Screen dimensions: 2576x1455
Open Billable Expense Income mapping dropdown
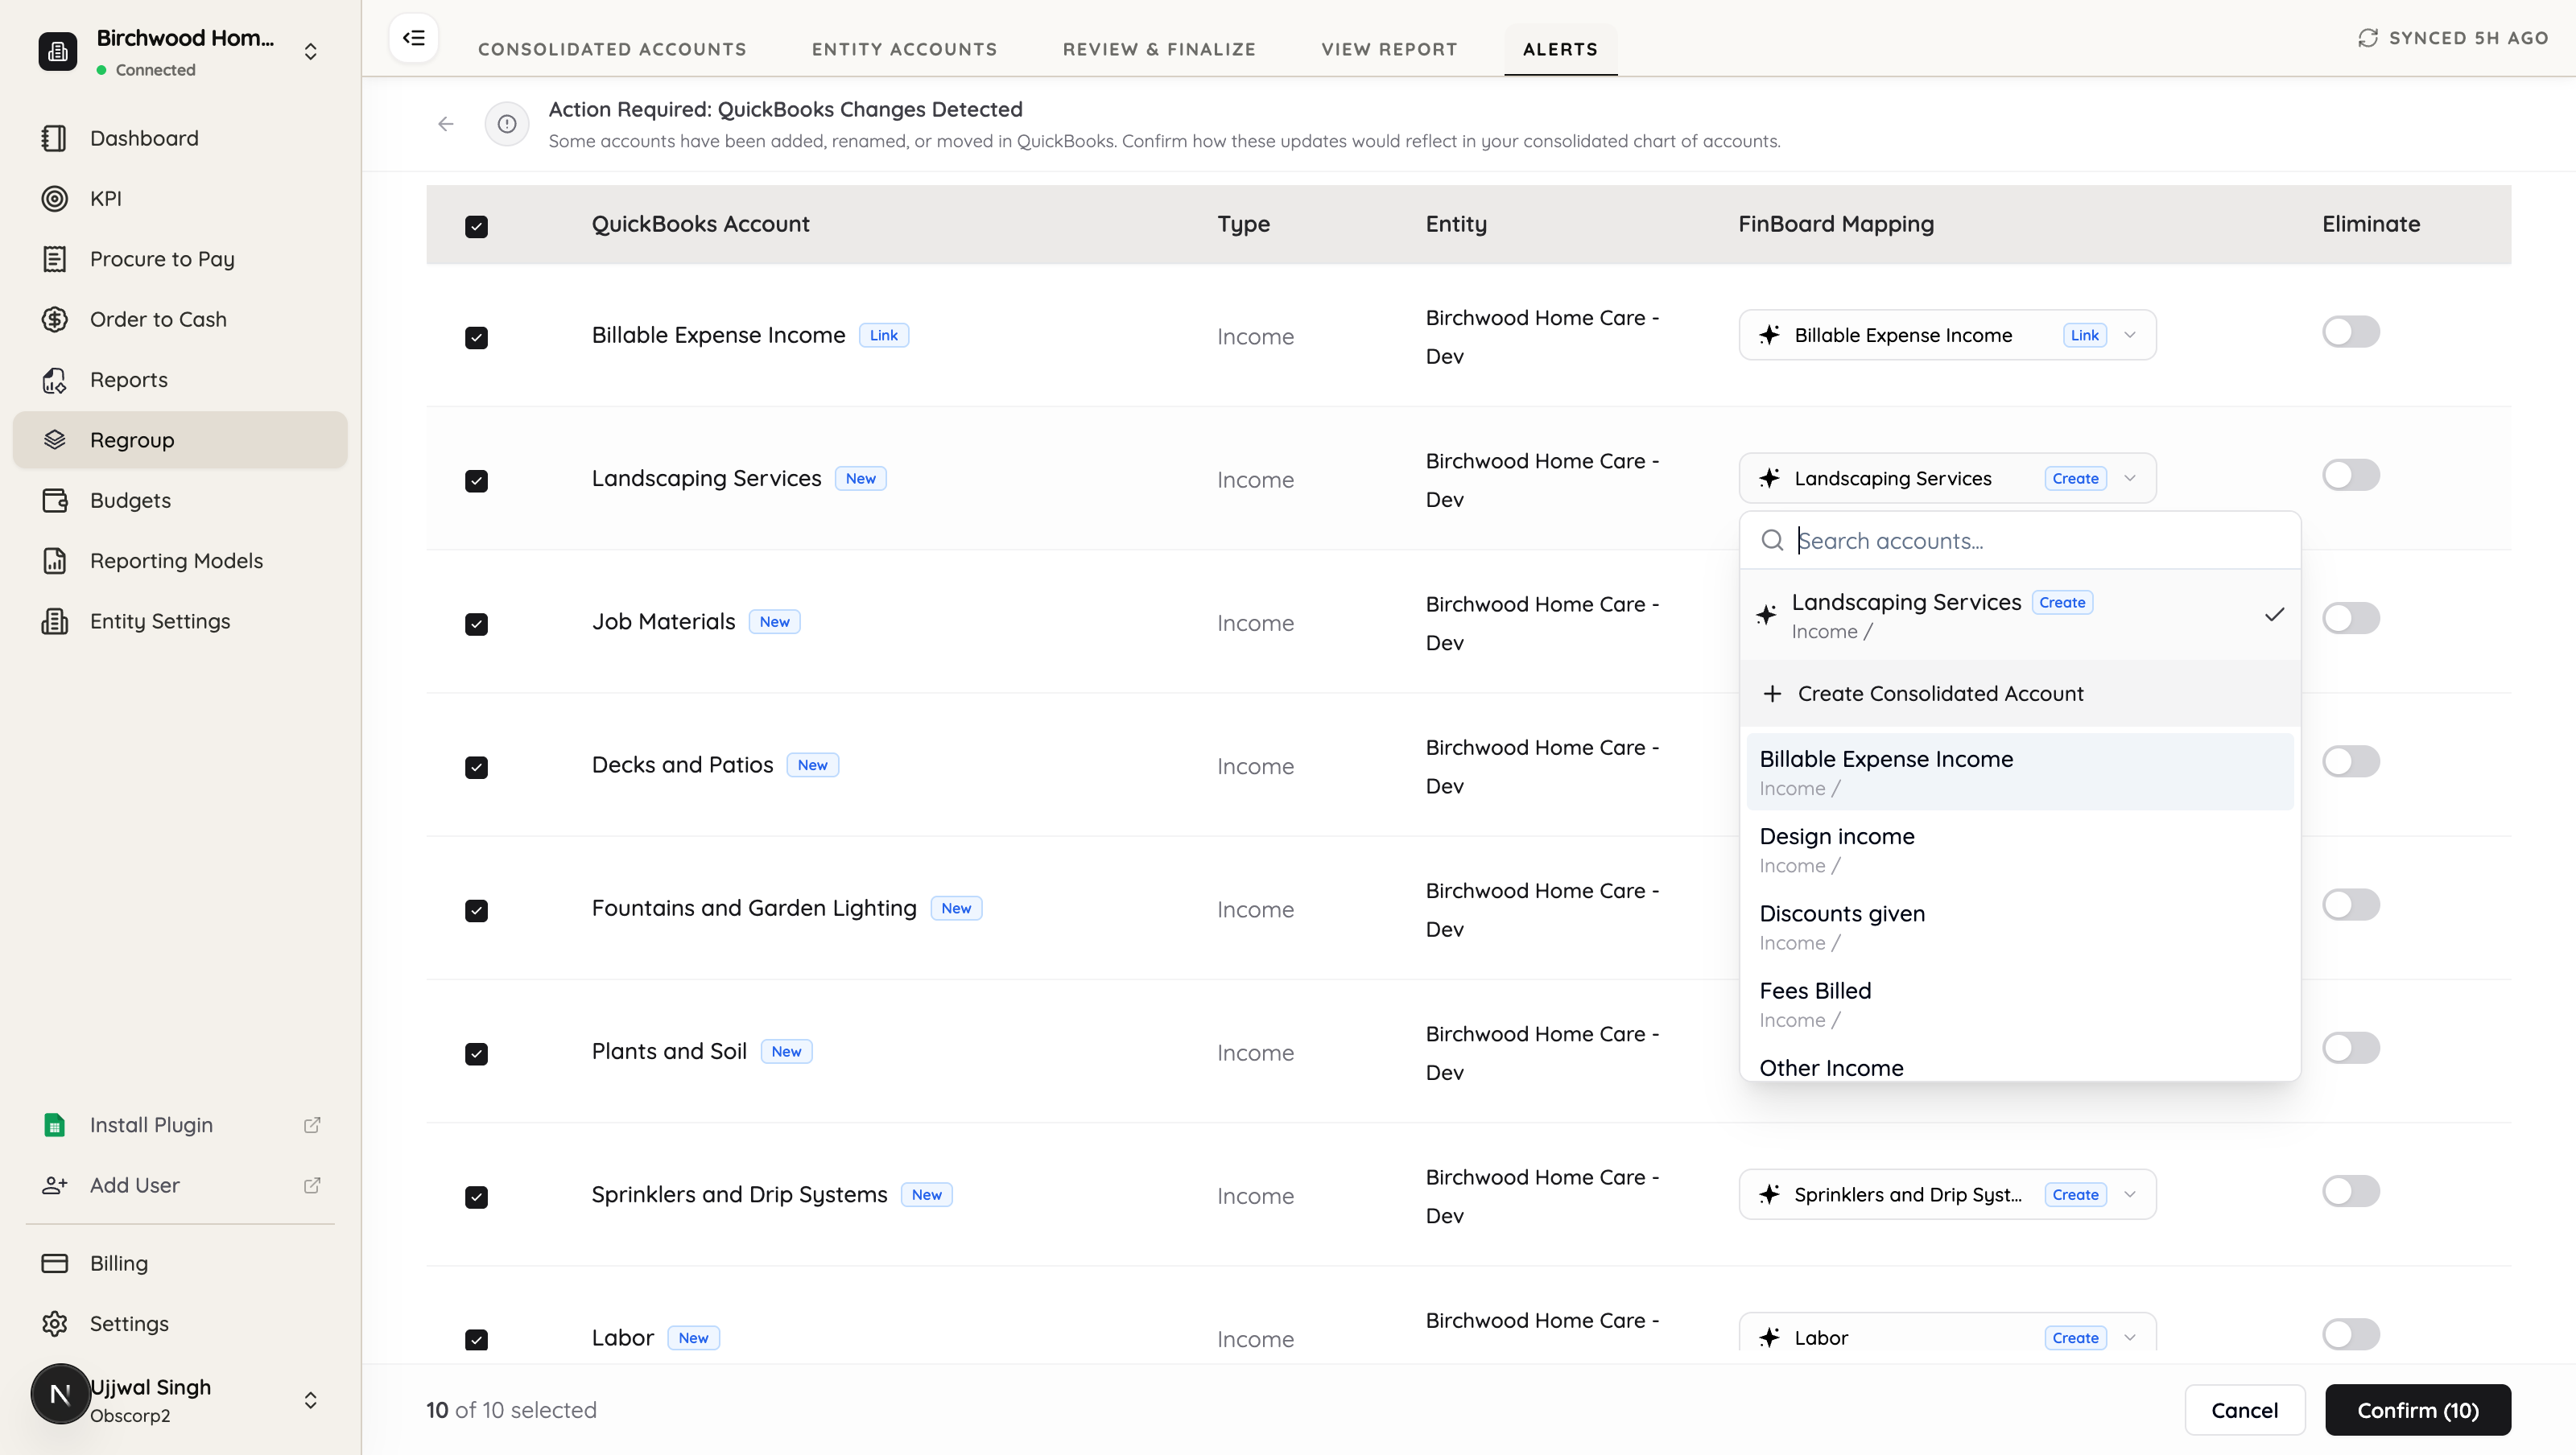pos(1947,335)
